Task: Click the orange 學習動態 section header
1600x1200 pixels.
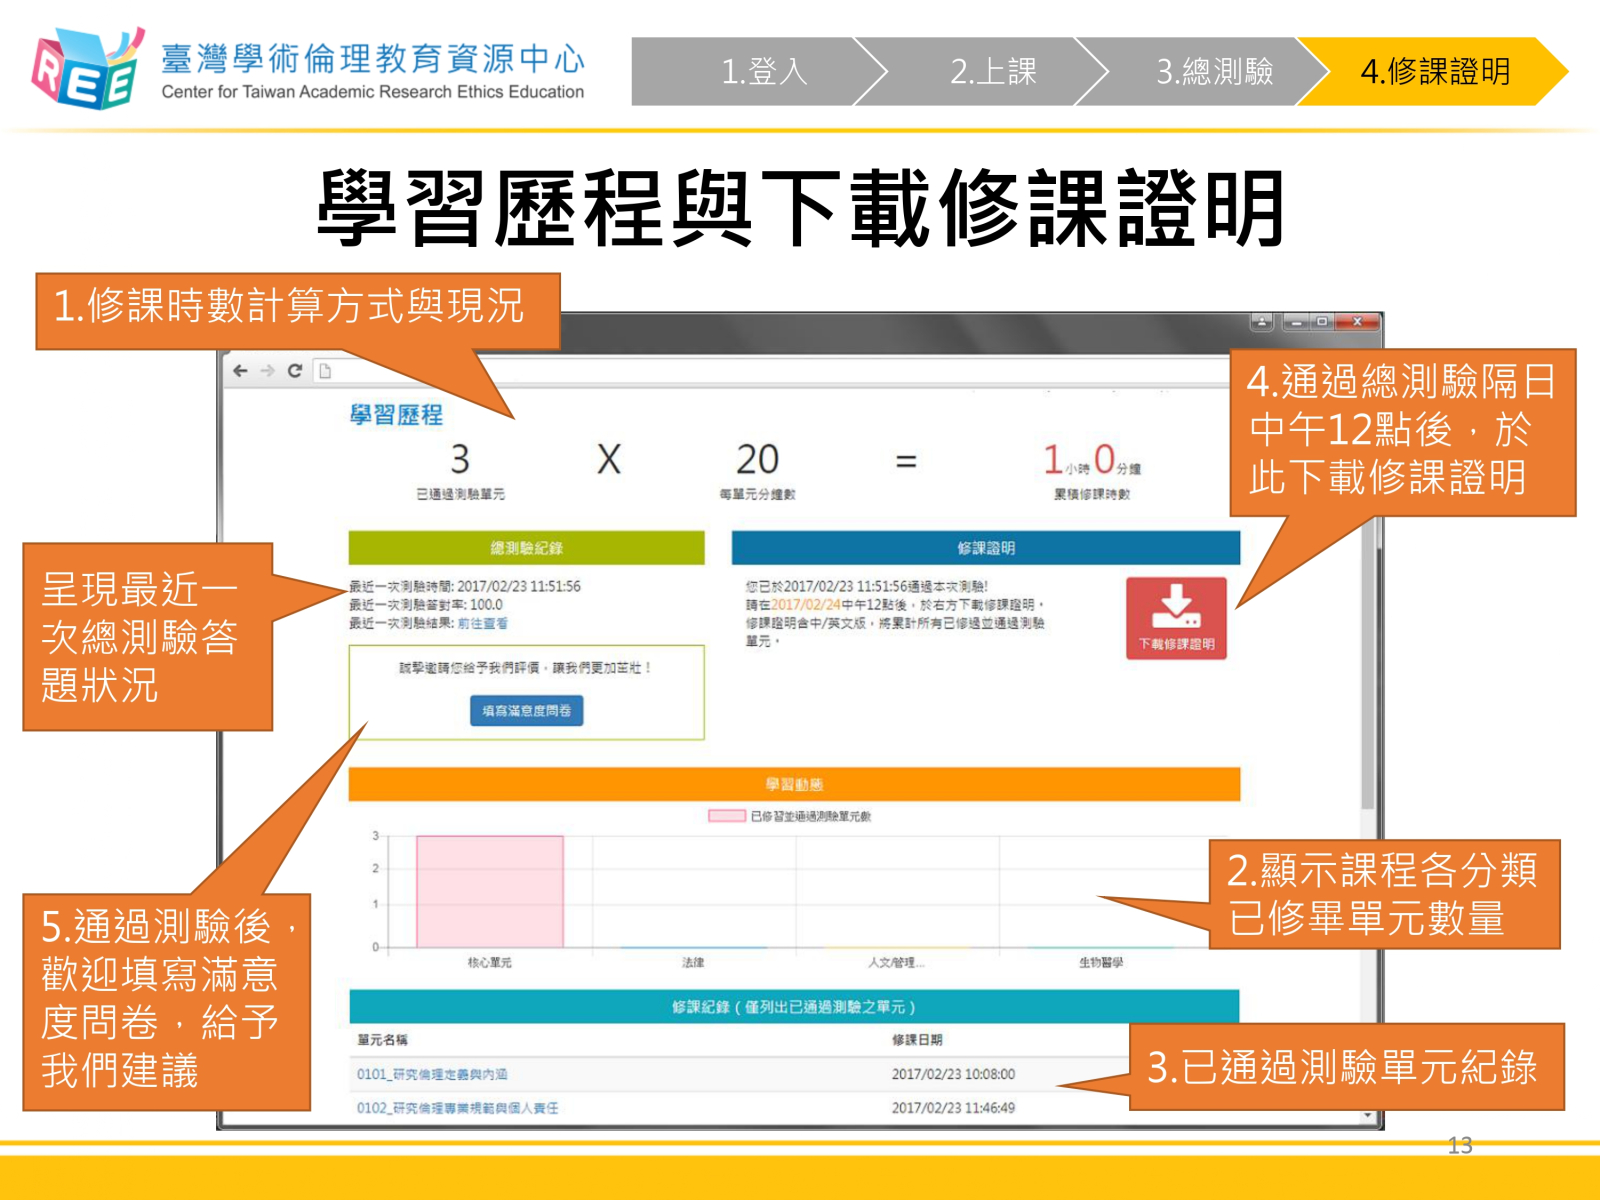Action: tap(794, 784)
